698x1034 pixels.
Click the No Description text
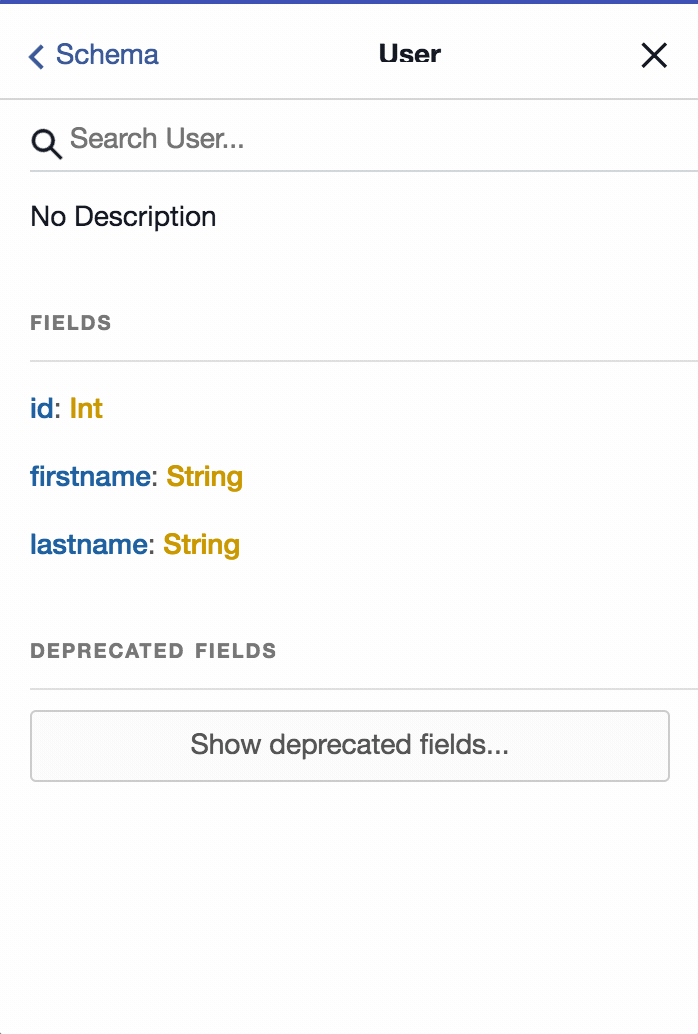(x=123, y=217)
